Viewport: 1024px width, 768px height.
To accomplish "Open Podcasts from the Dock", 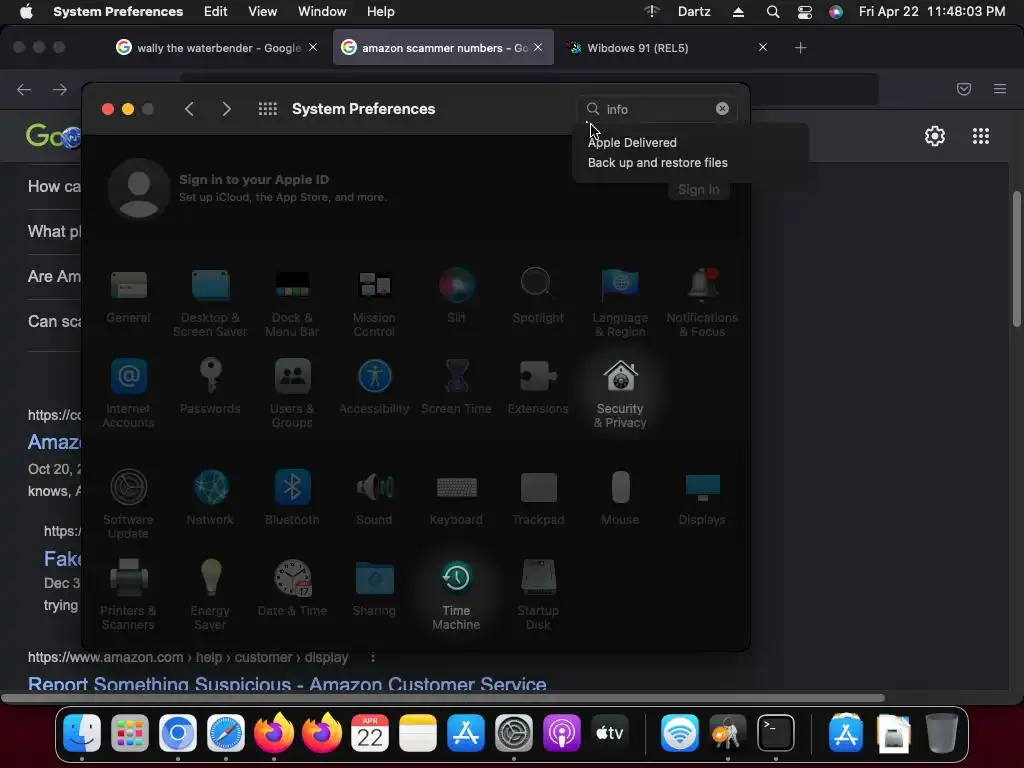I will point(561,733).
